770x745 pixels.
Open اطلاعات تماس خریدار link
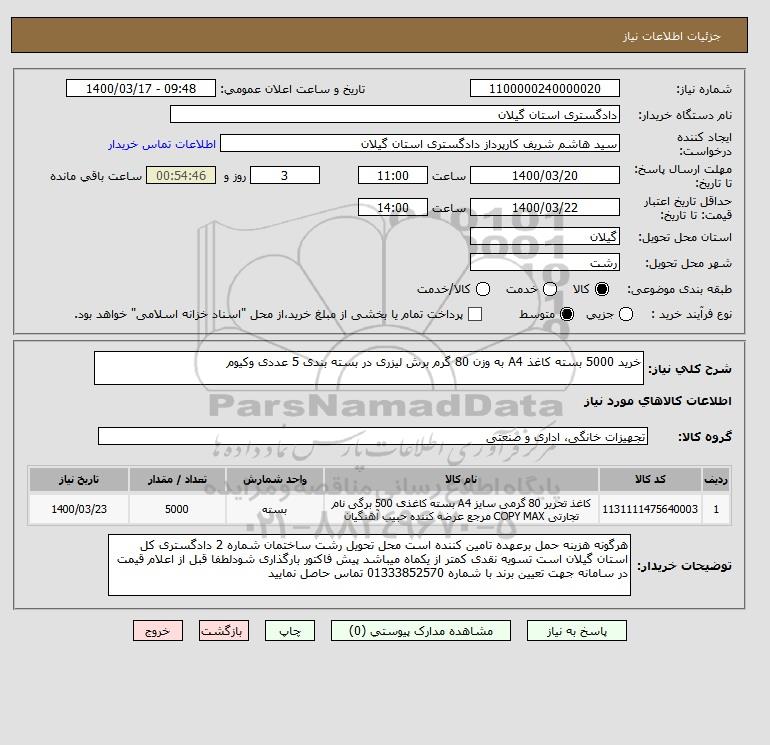coord(162,144)
